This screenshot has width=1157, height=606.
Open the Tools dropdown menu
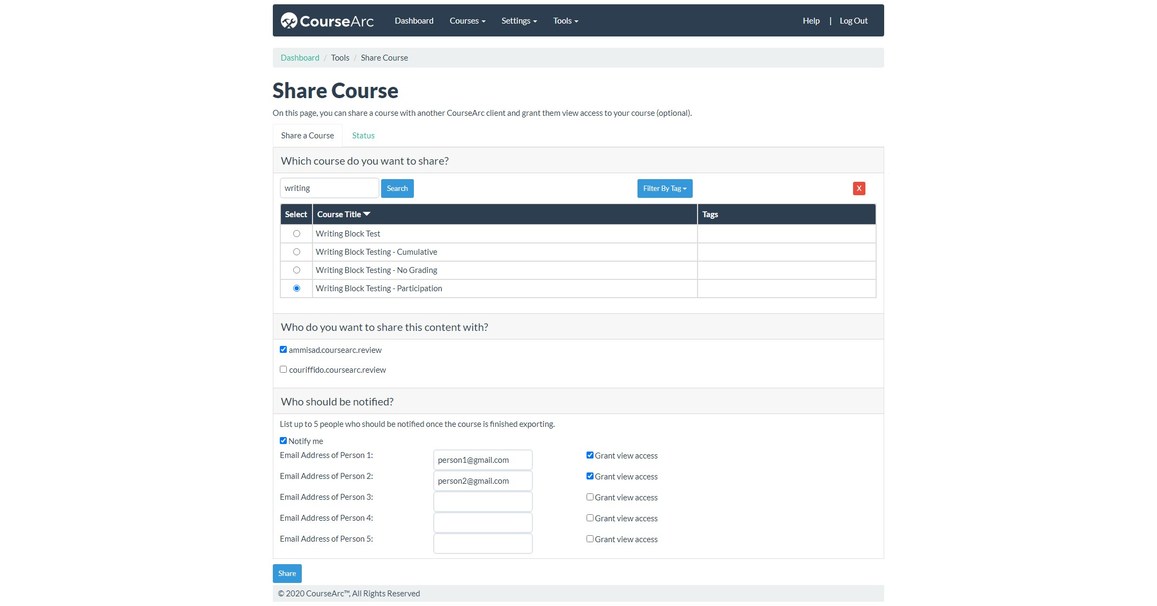564,19
